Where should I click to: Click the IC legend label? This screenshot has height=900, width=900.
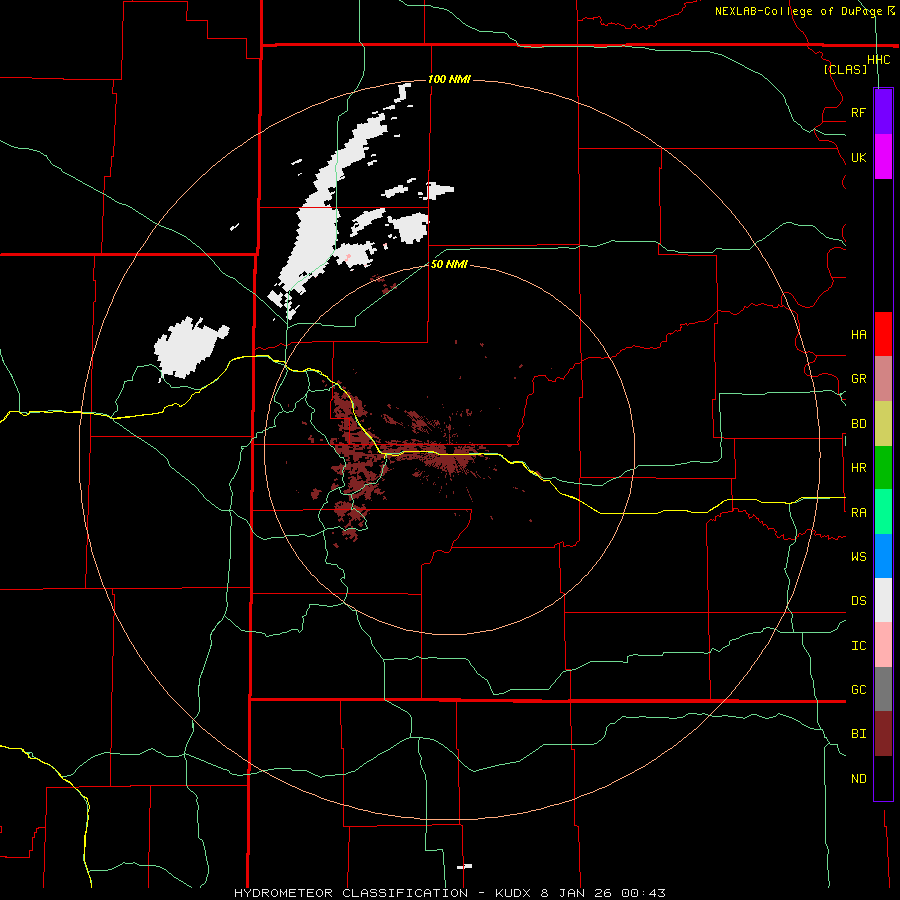coord(858,645)
